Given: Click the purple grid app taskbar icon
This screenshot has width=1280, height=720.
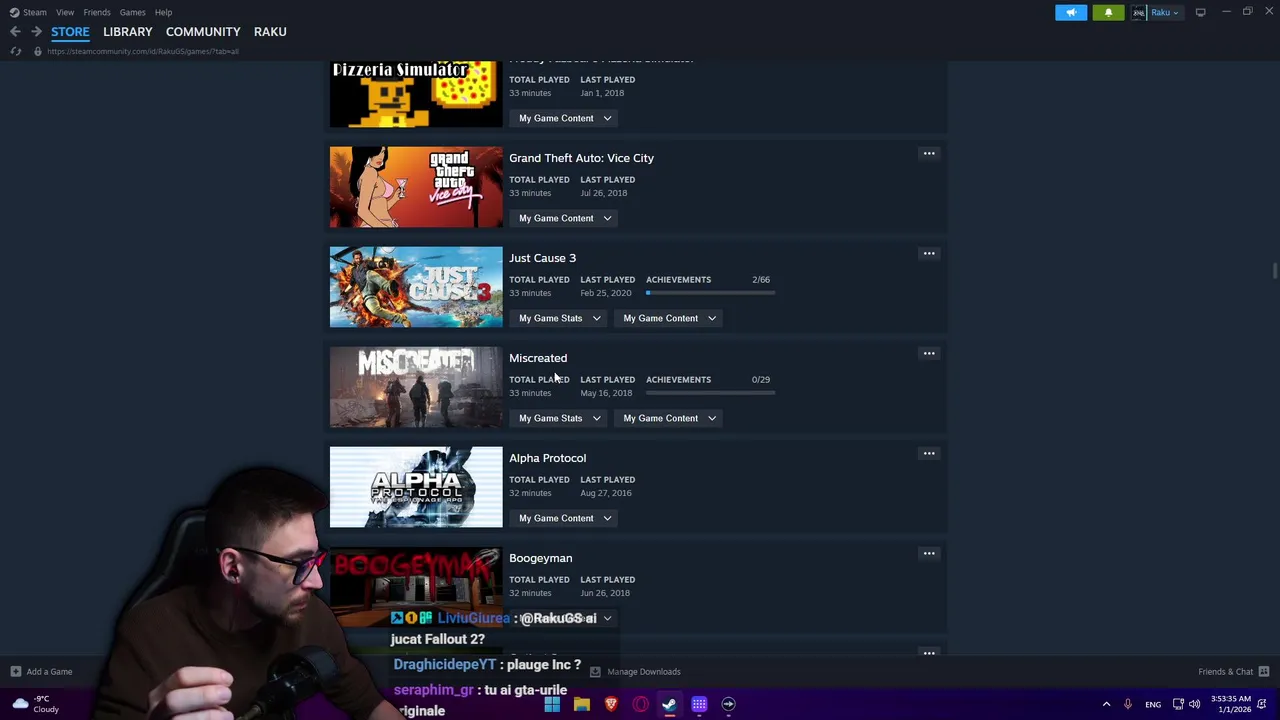Looking at the screenshot, I should [x=699, y=704].
